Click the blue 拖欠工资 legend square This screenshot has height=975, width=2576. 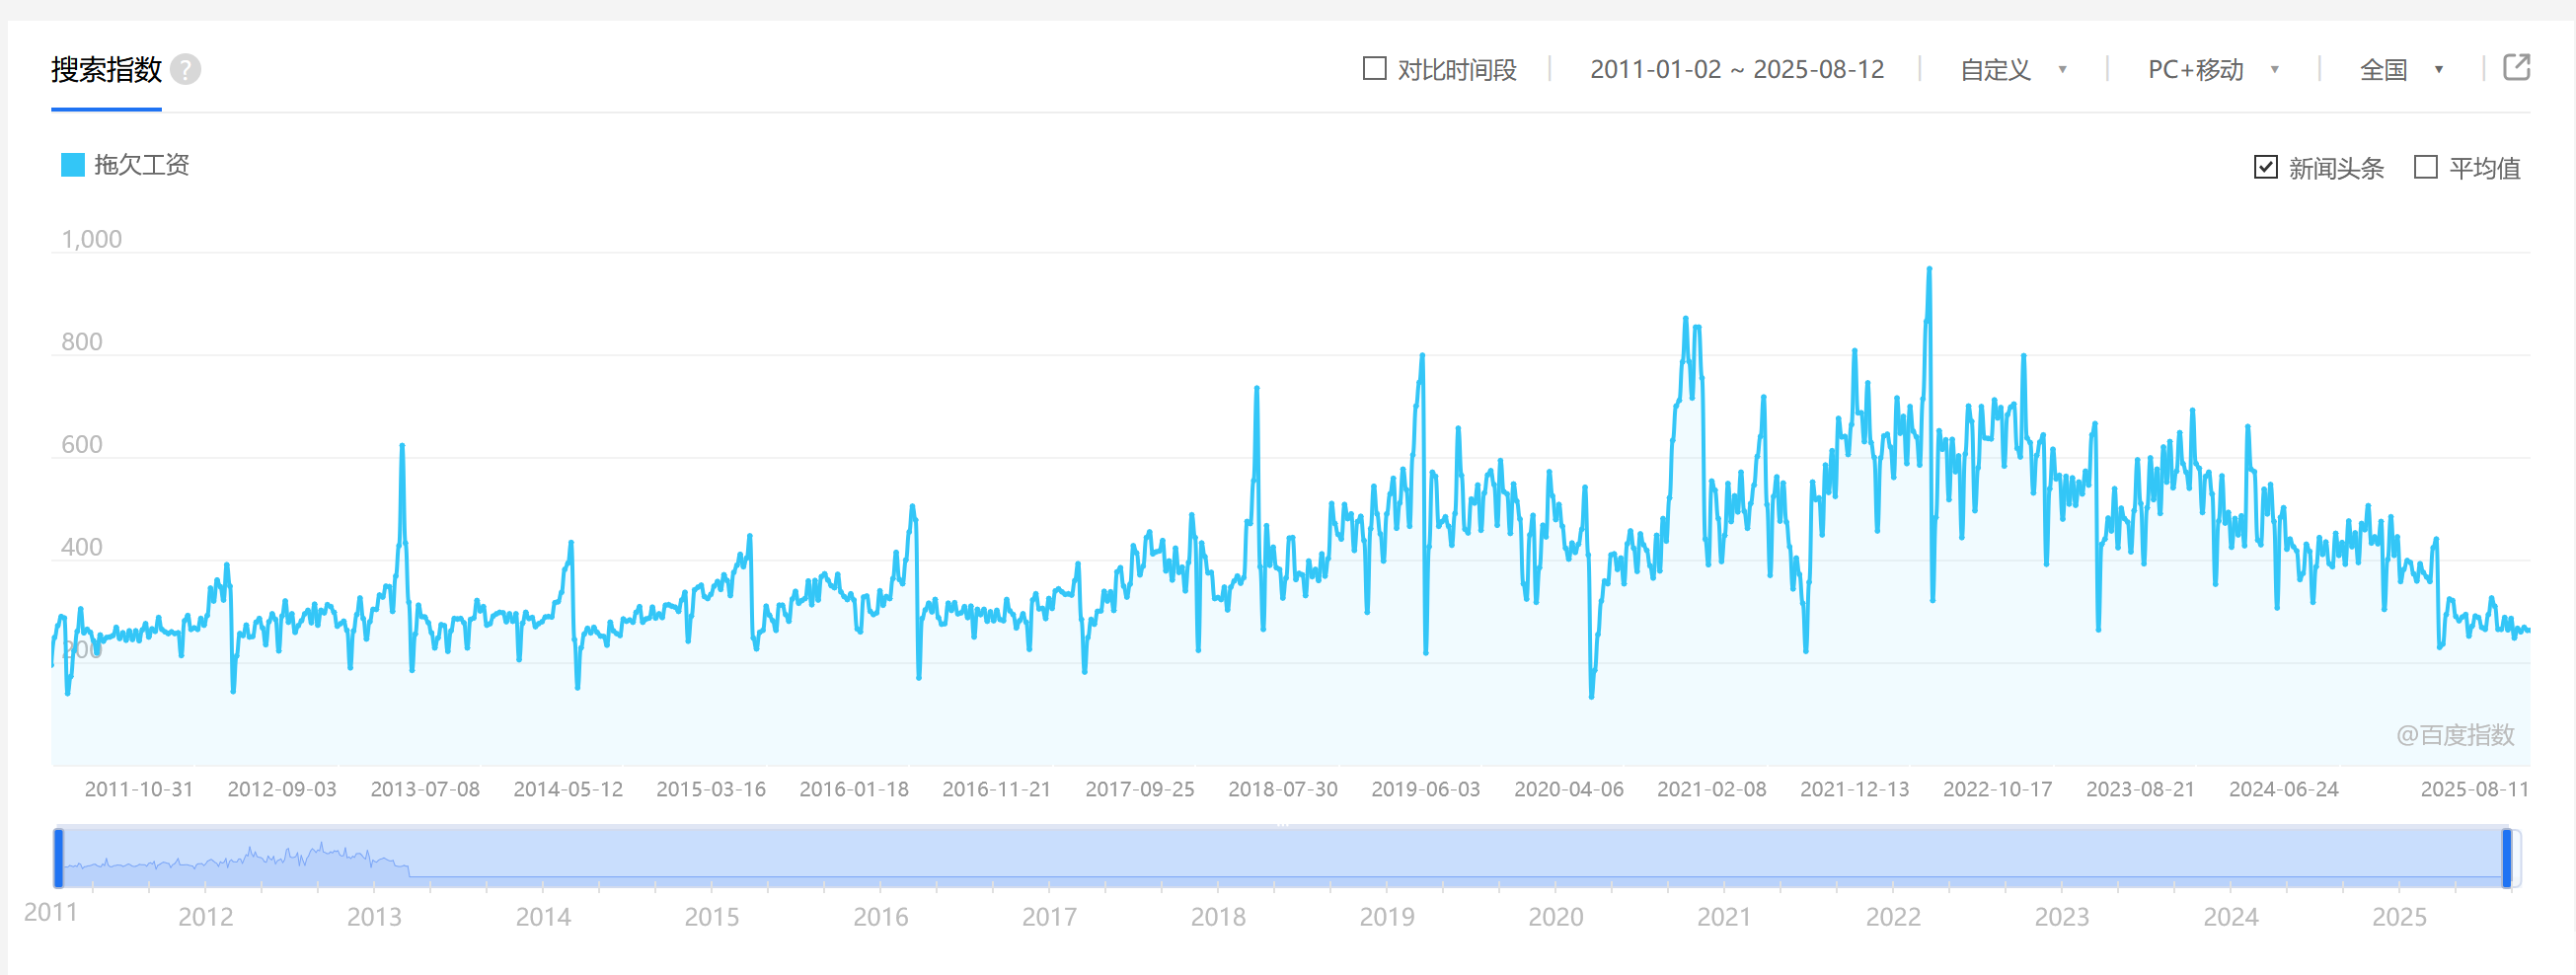coord(72,165)
